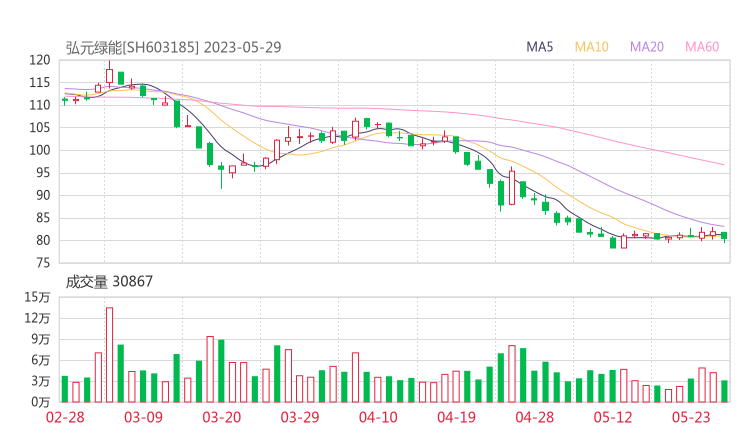Click the MA5 legend label
This screenshot has height=440, width=740.
click(539, 47)
